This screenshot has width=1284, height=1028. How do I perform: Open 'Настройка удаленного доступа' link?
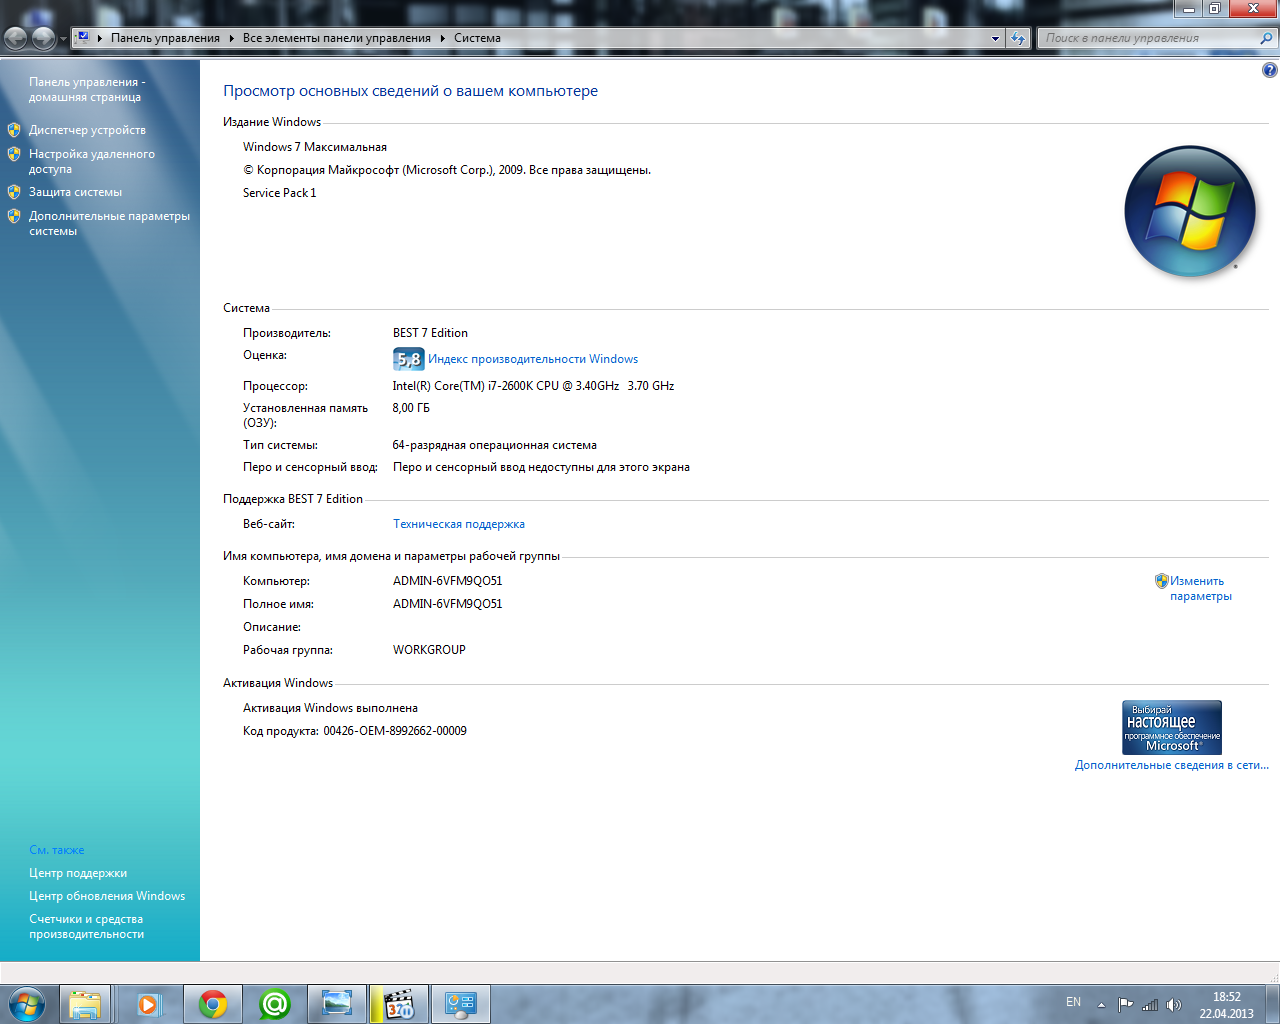tap(92, 162)
